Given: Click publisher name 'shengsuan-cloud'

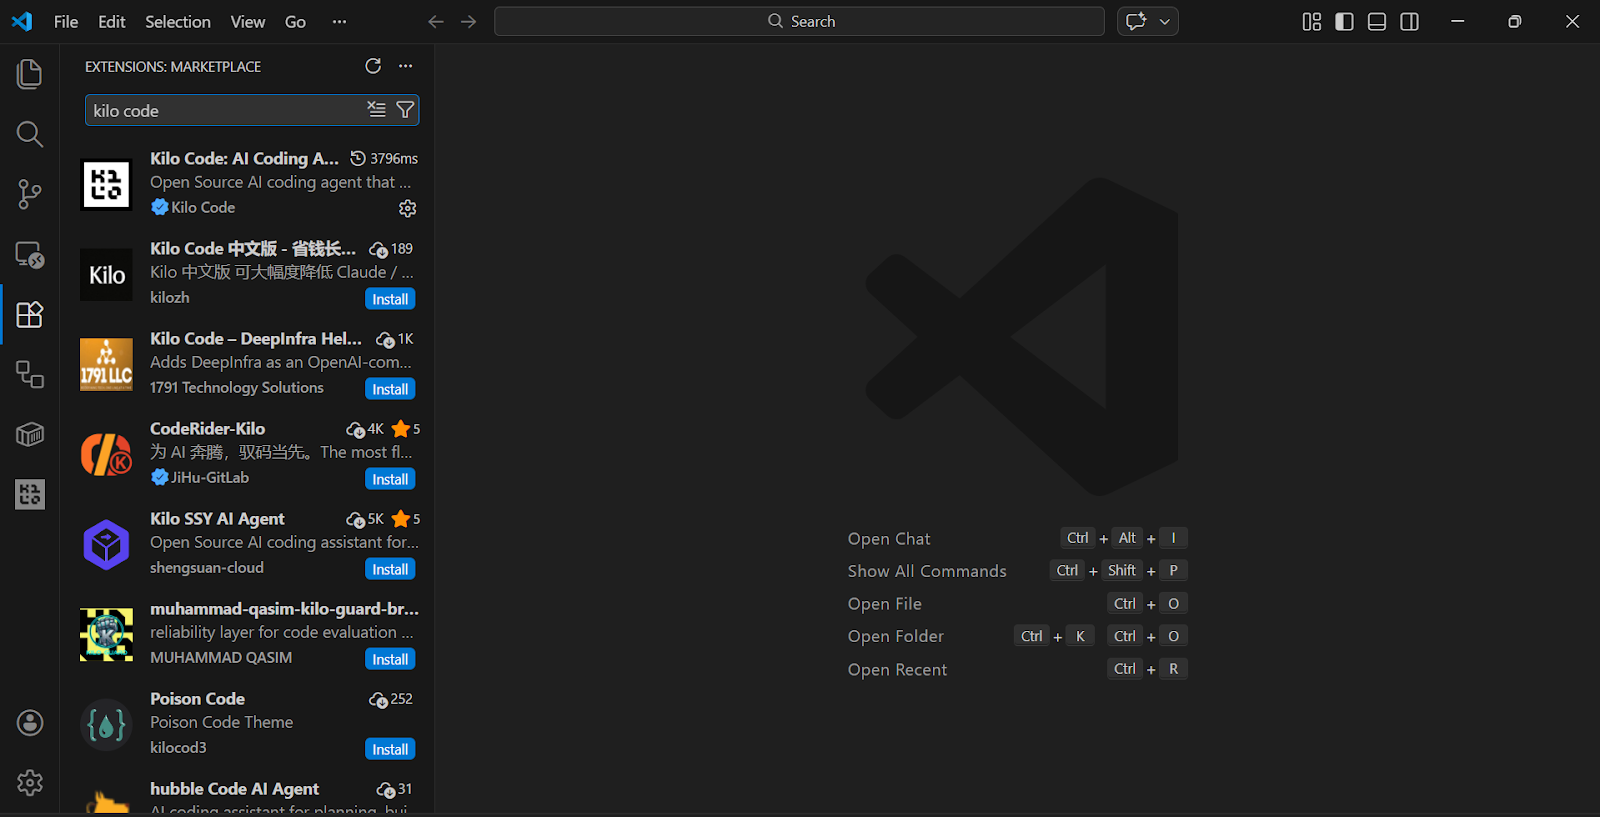Looking at the screenshot, I should pos(207,567).
